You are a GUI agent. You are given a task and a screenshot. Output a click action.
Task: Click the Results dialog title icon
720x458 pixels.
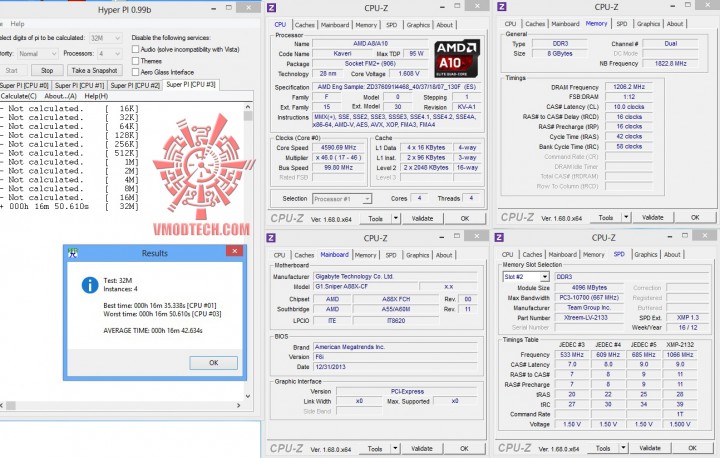[x=73, y=253]
